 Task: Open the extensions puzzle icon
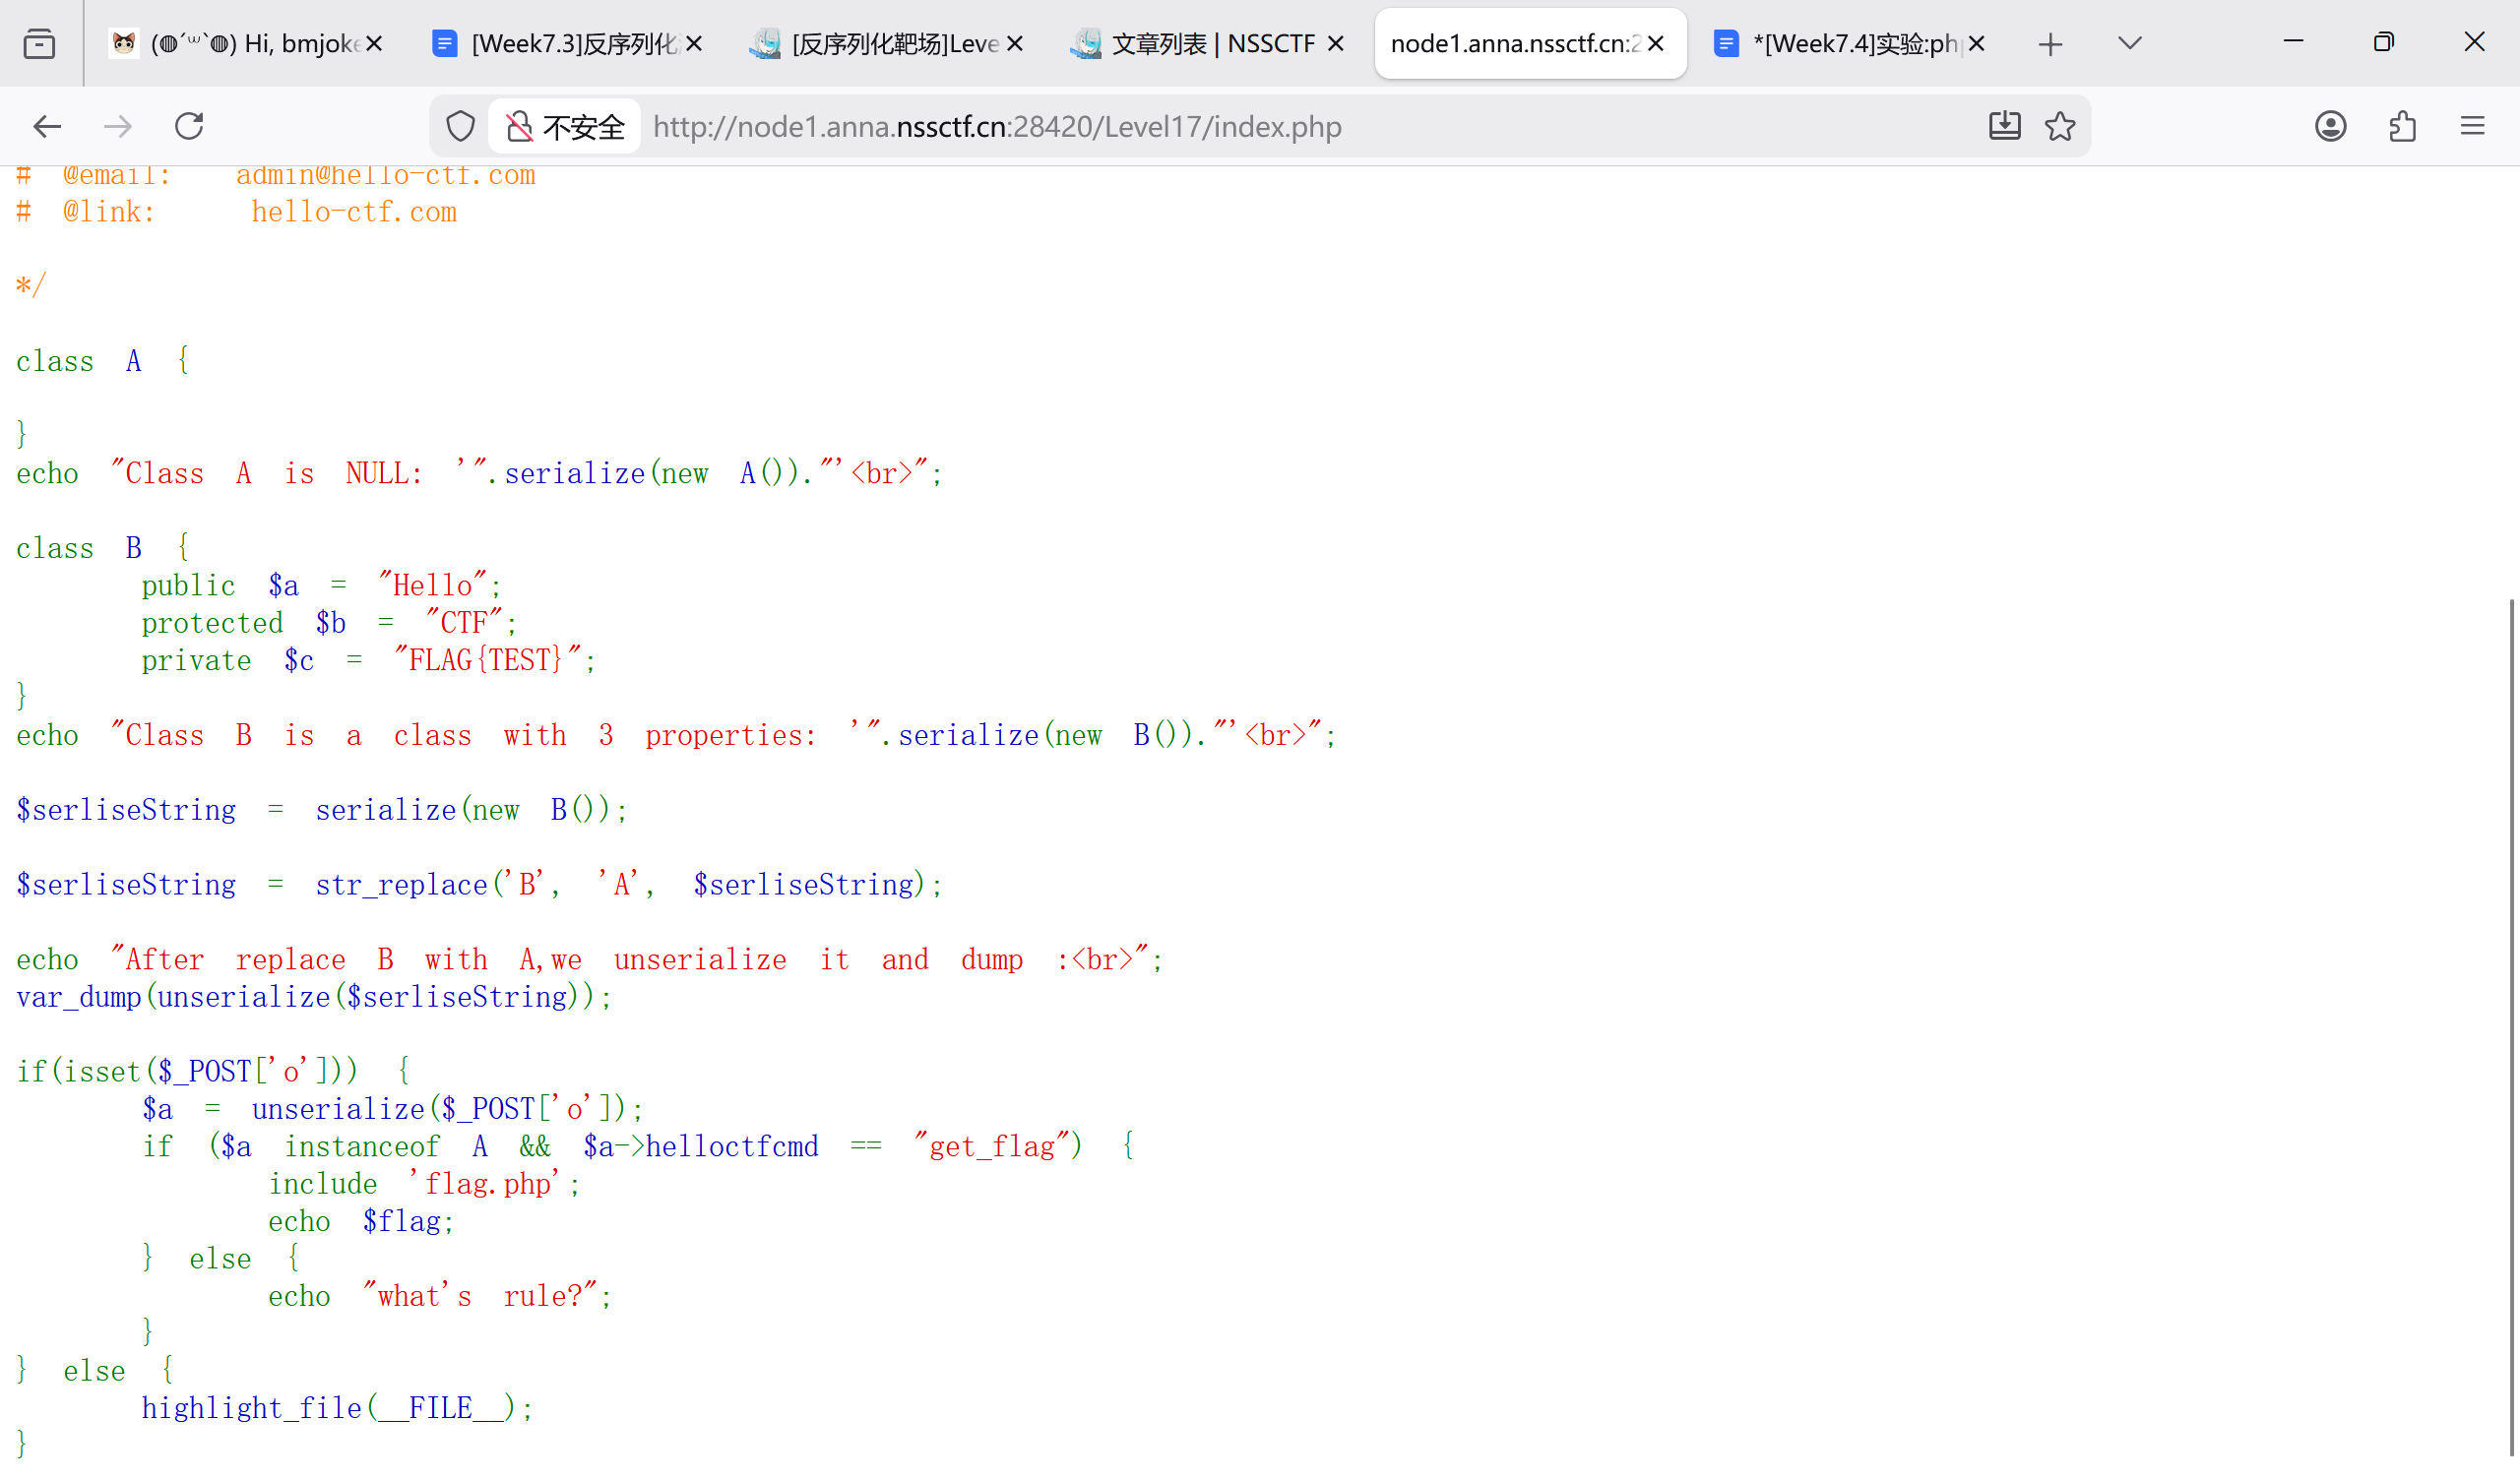[2402, 127]
